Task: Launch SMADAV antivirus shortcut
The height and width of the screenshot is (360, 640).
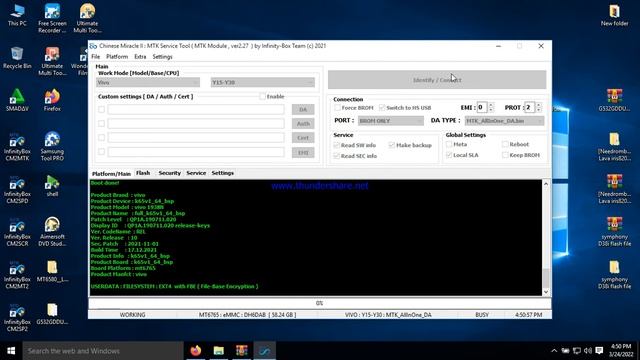Action: [17, 100]
